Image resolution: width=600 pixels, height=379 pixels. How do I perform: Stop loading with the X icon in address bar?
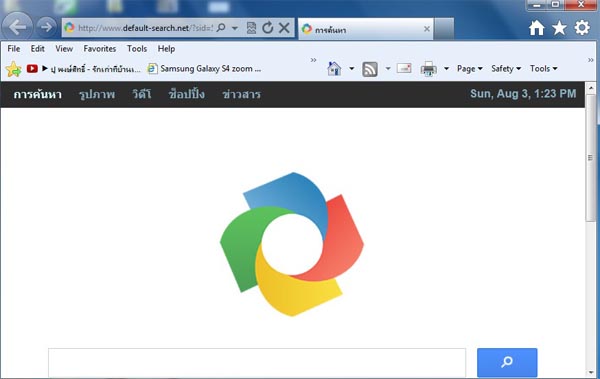tap(284, 28)
